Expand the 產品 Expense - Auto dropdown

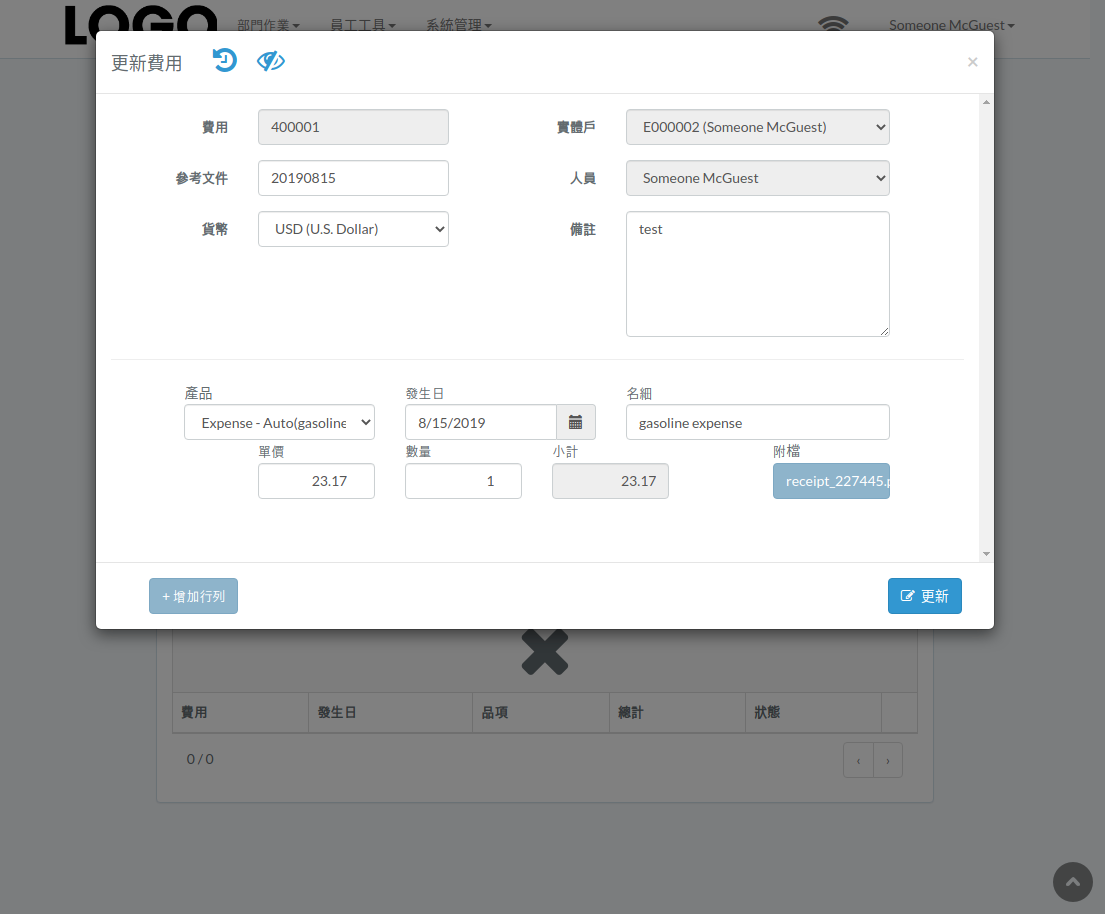pyautogui.click(x=279, y=422)
